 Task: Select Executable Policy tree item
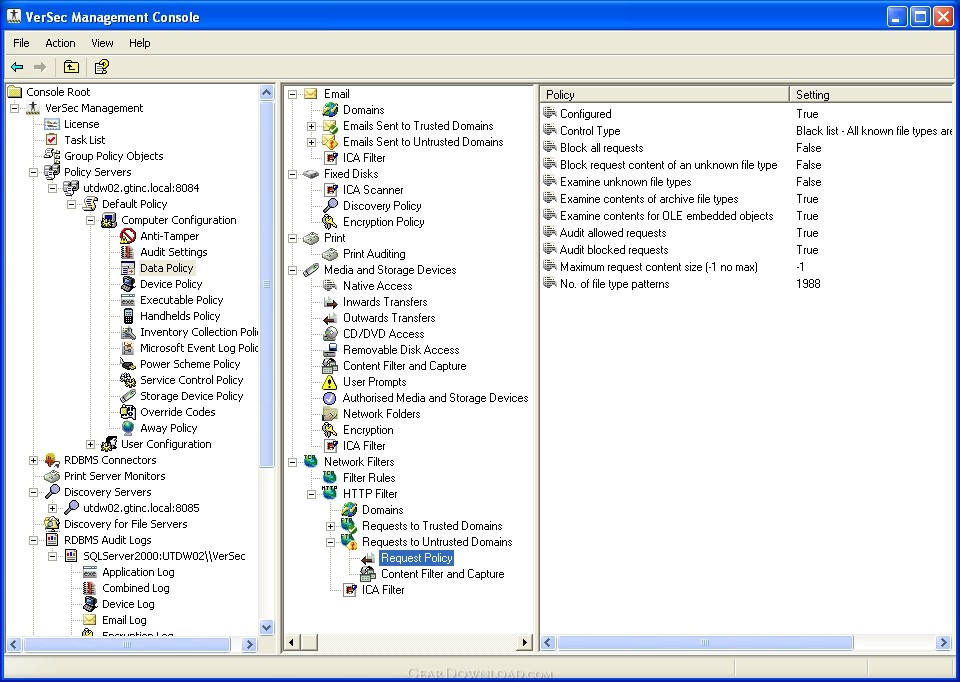[181, 300]
